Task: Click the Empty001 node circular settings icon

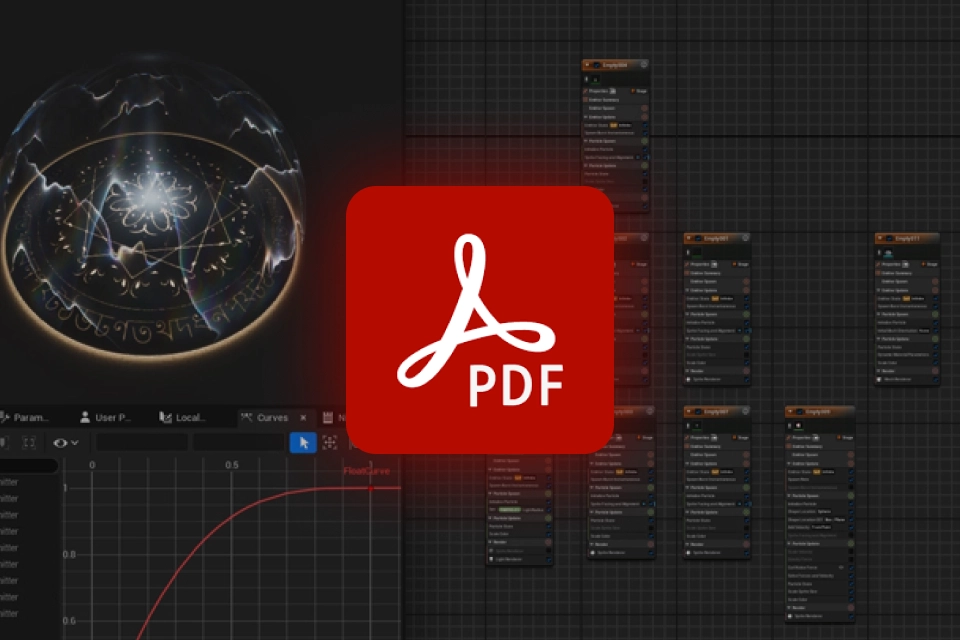Action: click(x=746, y=238)
